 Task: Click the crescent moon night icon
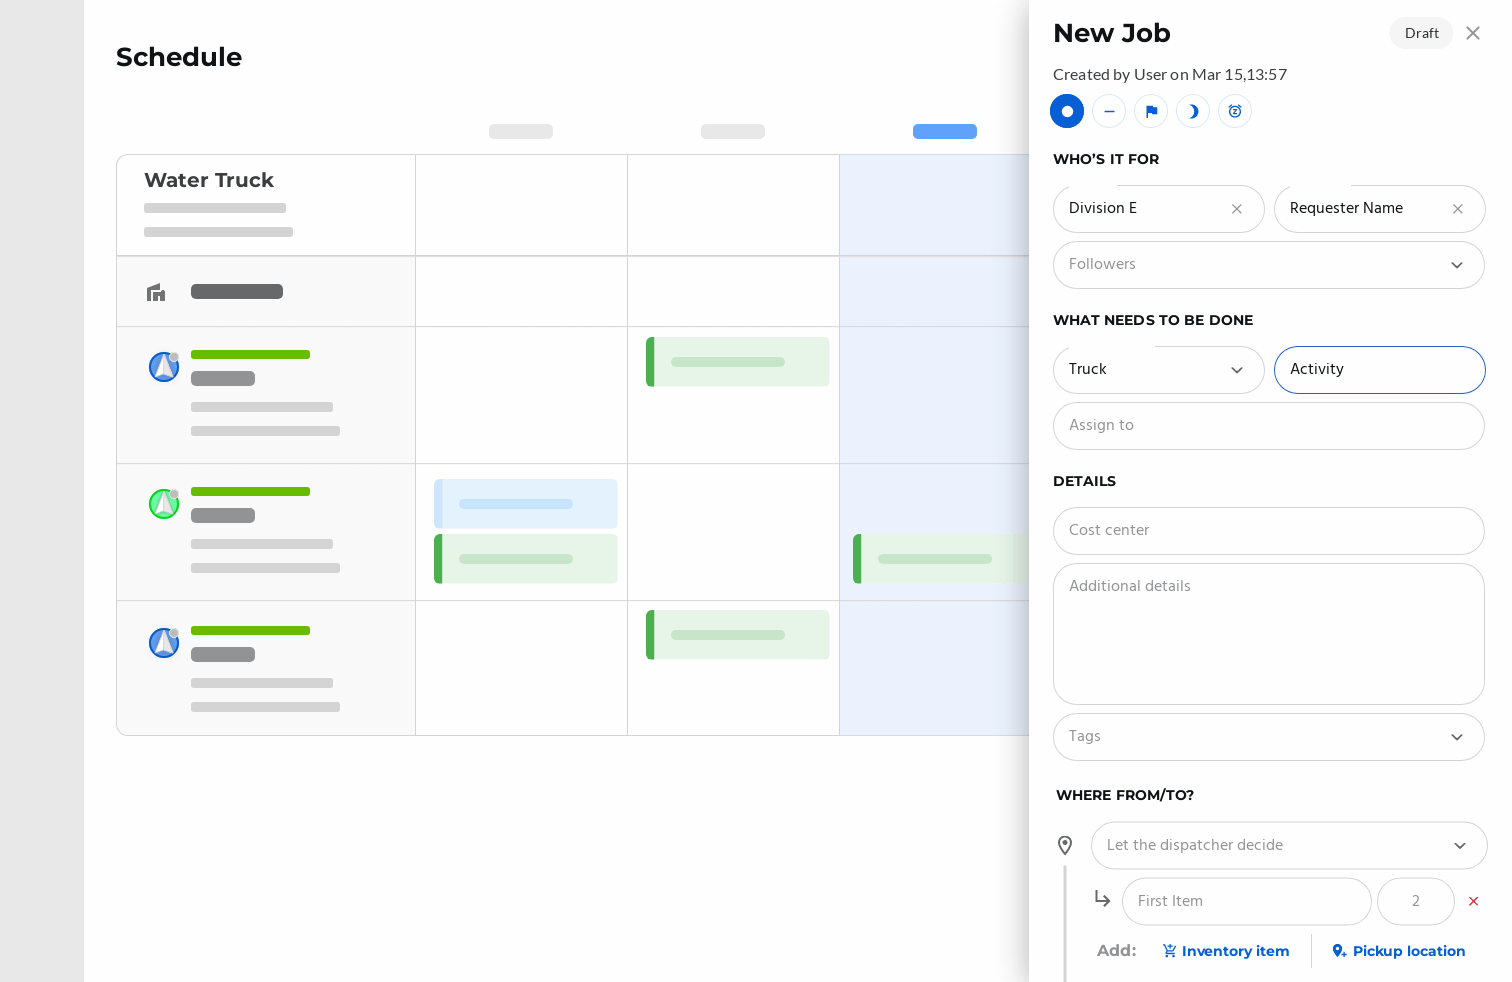coord(1193,111)
